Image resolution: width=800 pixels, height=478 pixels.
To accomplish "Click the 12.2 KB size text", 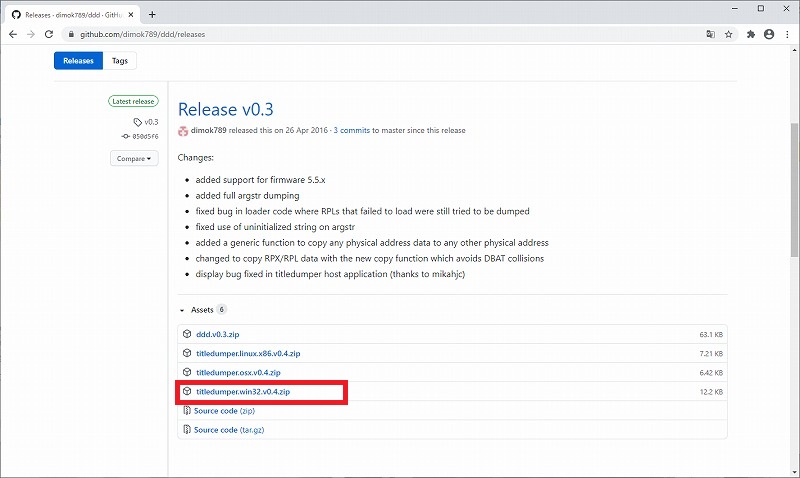I will pyautogui.click(x=711, y=392).
